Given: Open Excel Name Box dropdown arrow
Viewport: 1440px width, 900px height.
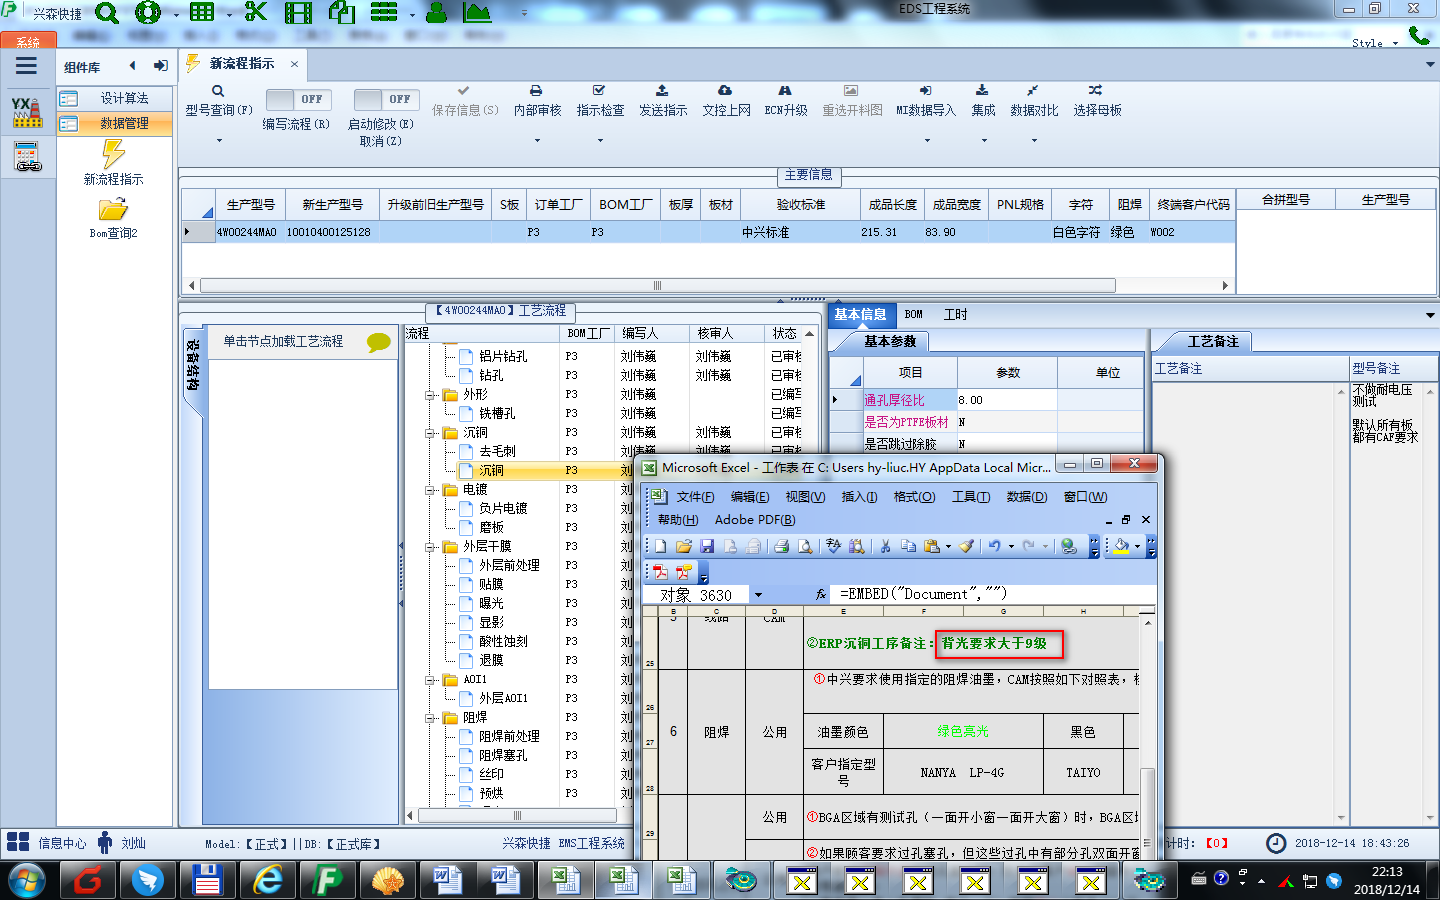Looking at the screenshot, I should tap(758, 595).
